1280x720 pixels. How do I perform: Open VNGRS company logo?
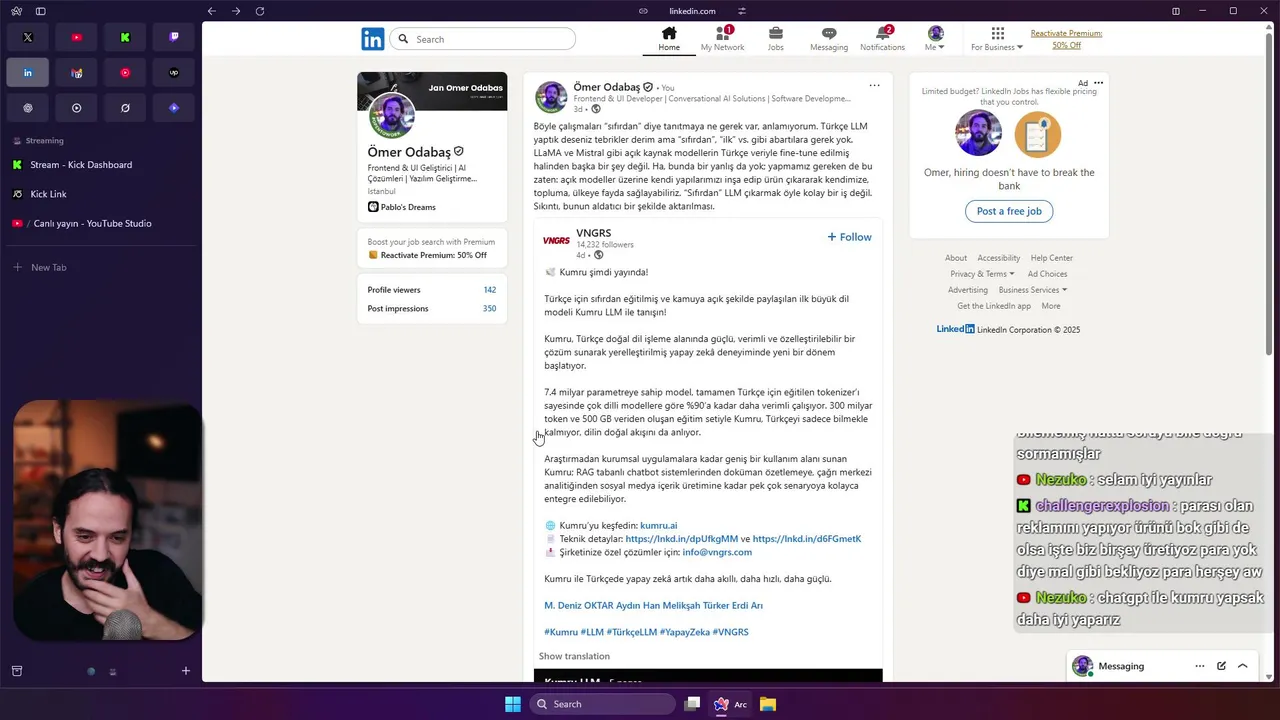tap(556, 241)
